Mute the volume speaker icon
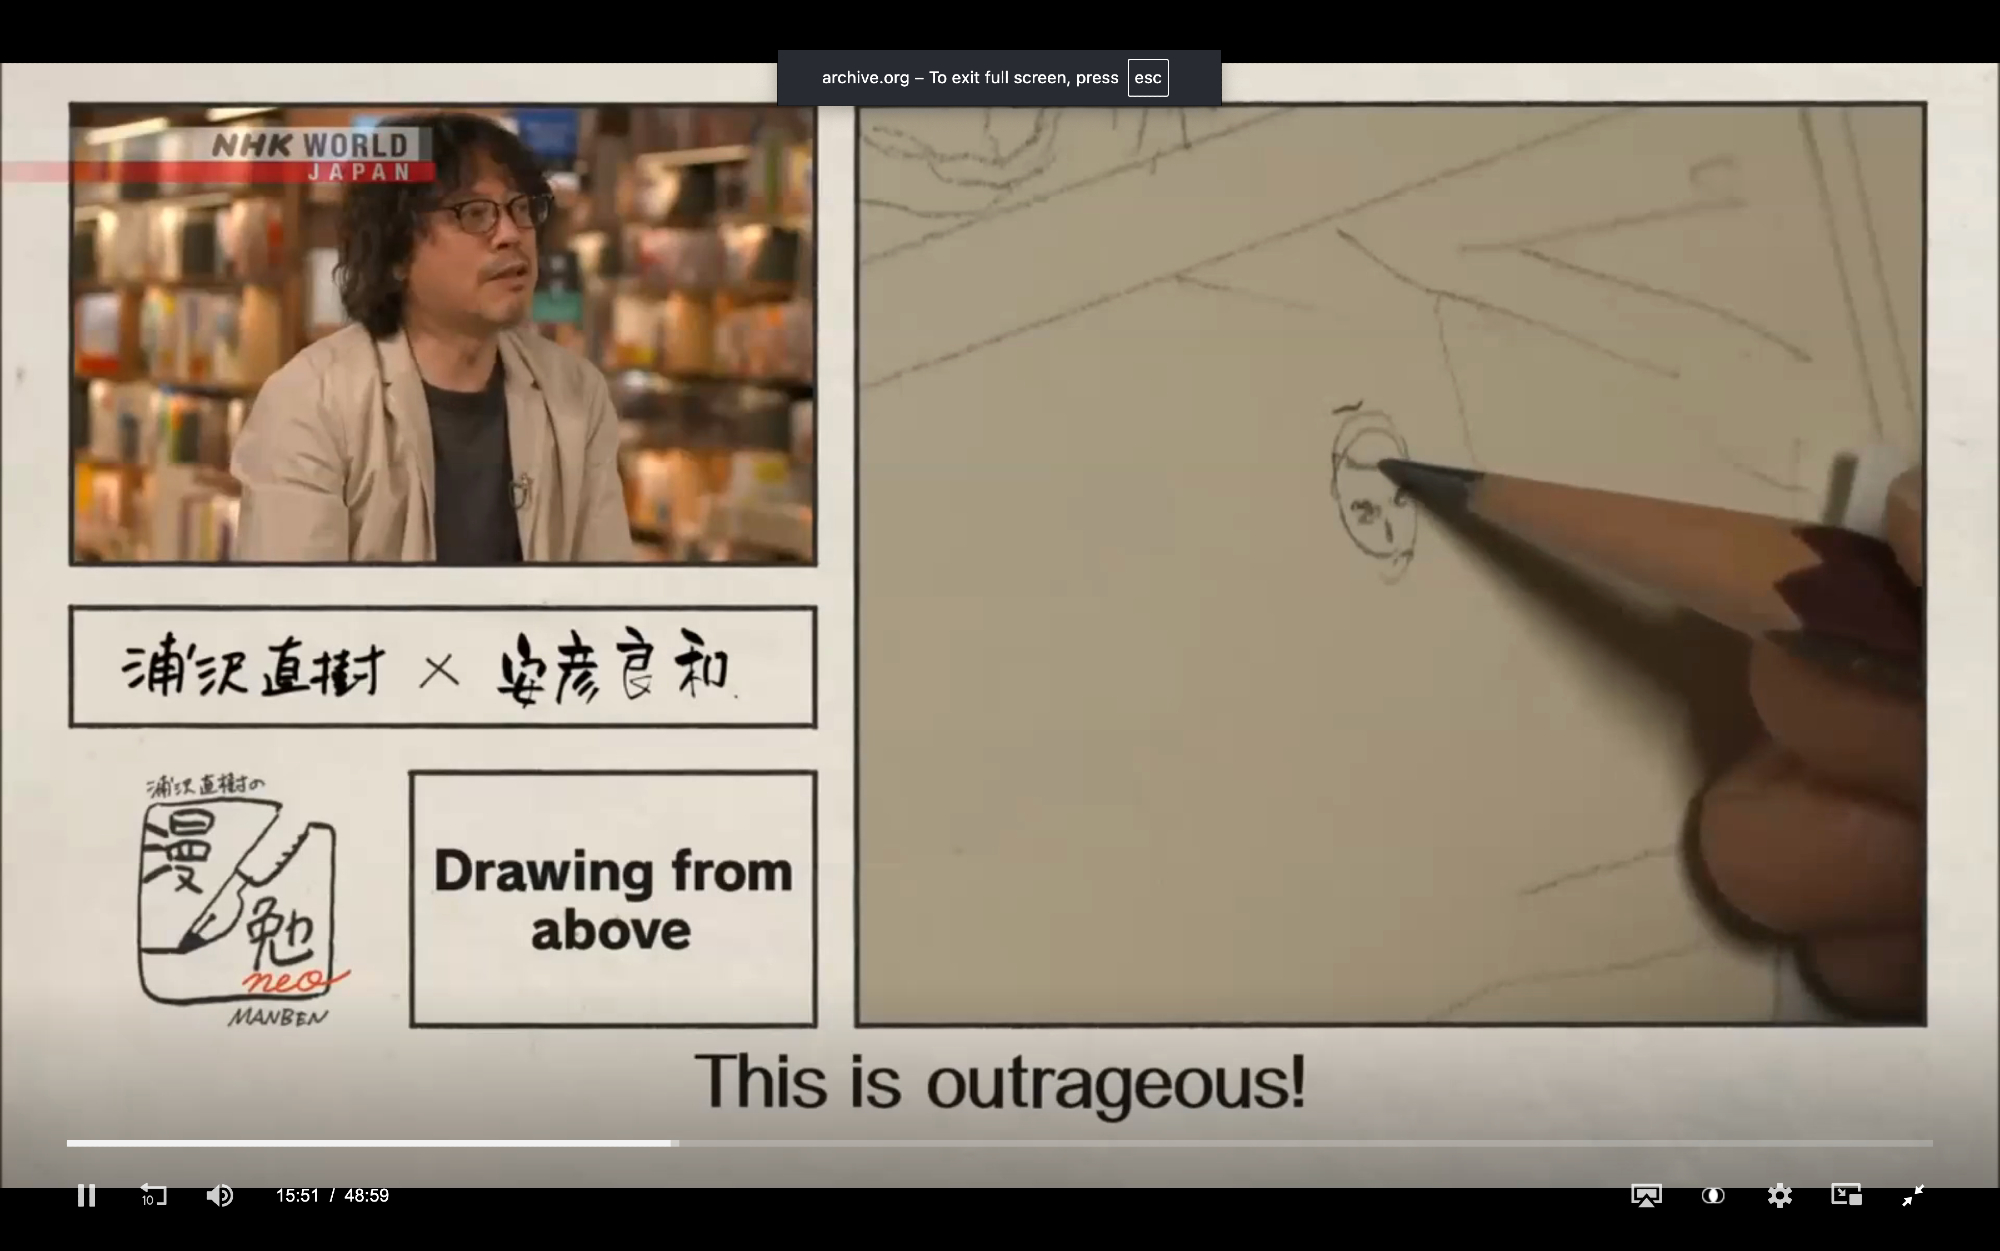 (x=219, y=1195)
